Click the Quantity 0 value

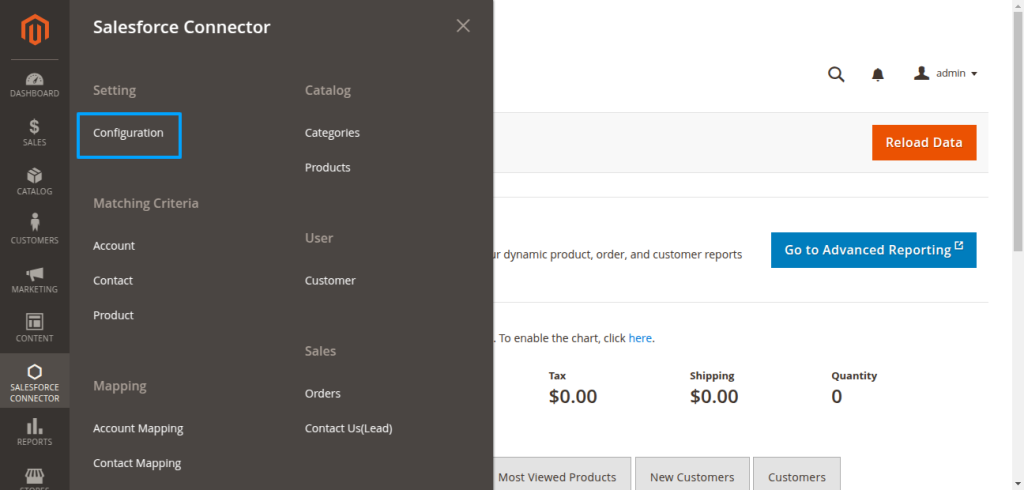tap(837, 397)
